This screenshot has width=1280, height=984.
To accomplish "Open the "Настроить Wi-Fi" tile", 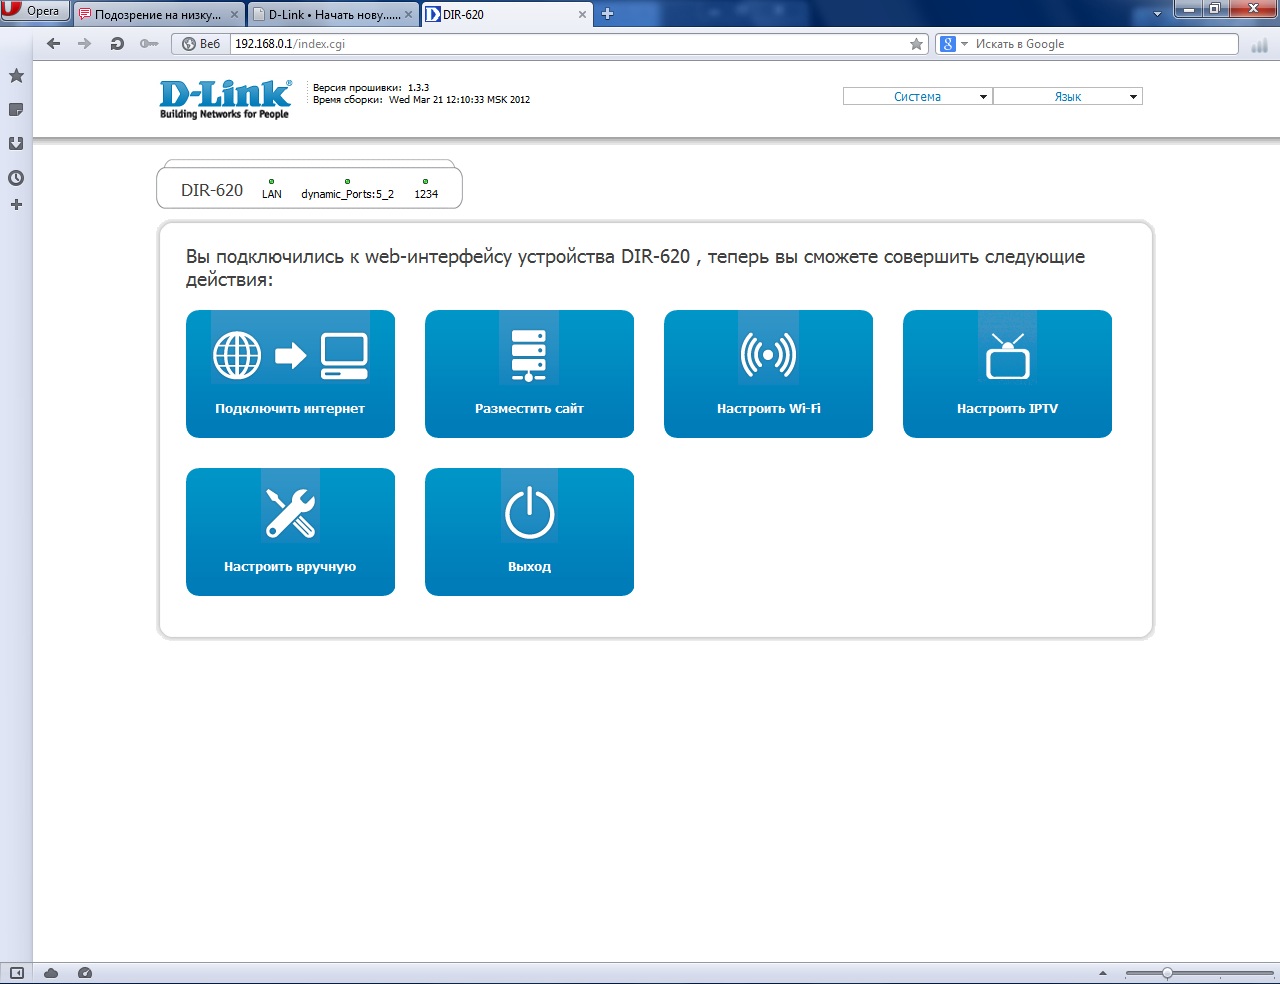I will click(x=768, y=374).
